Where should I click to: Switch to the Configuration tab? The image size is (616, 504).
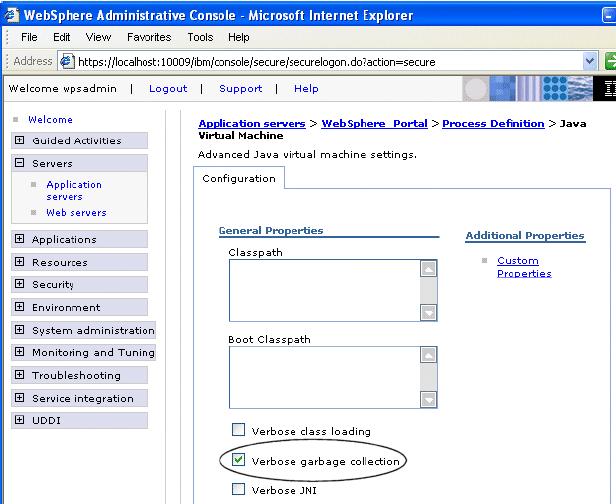(x=239, y=179)
